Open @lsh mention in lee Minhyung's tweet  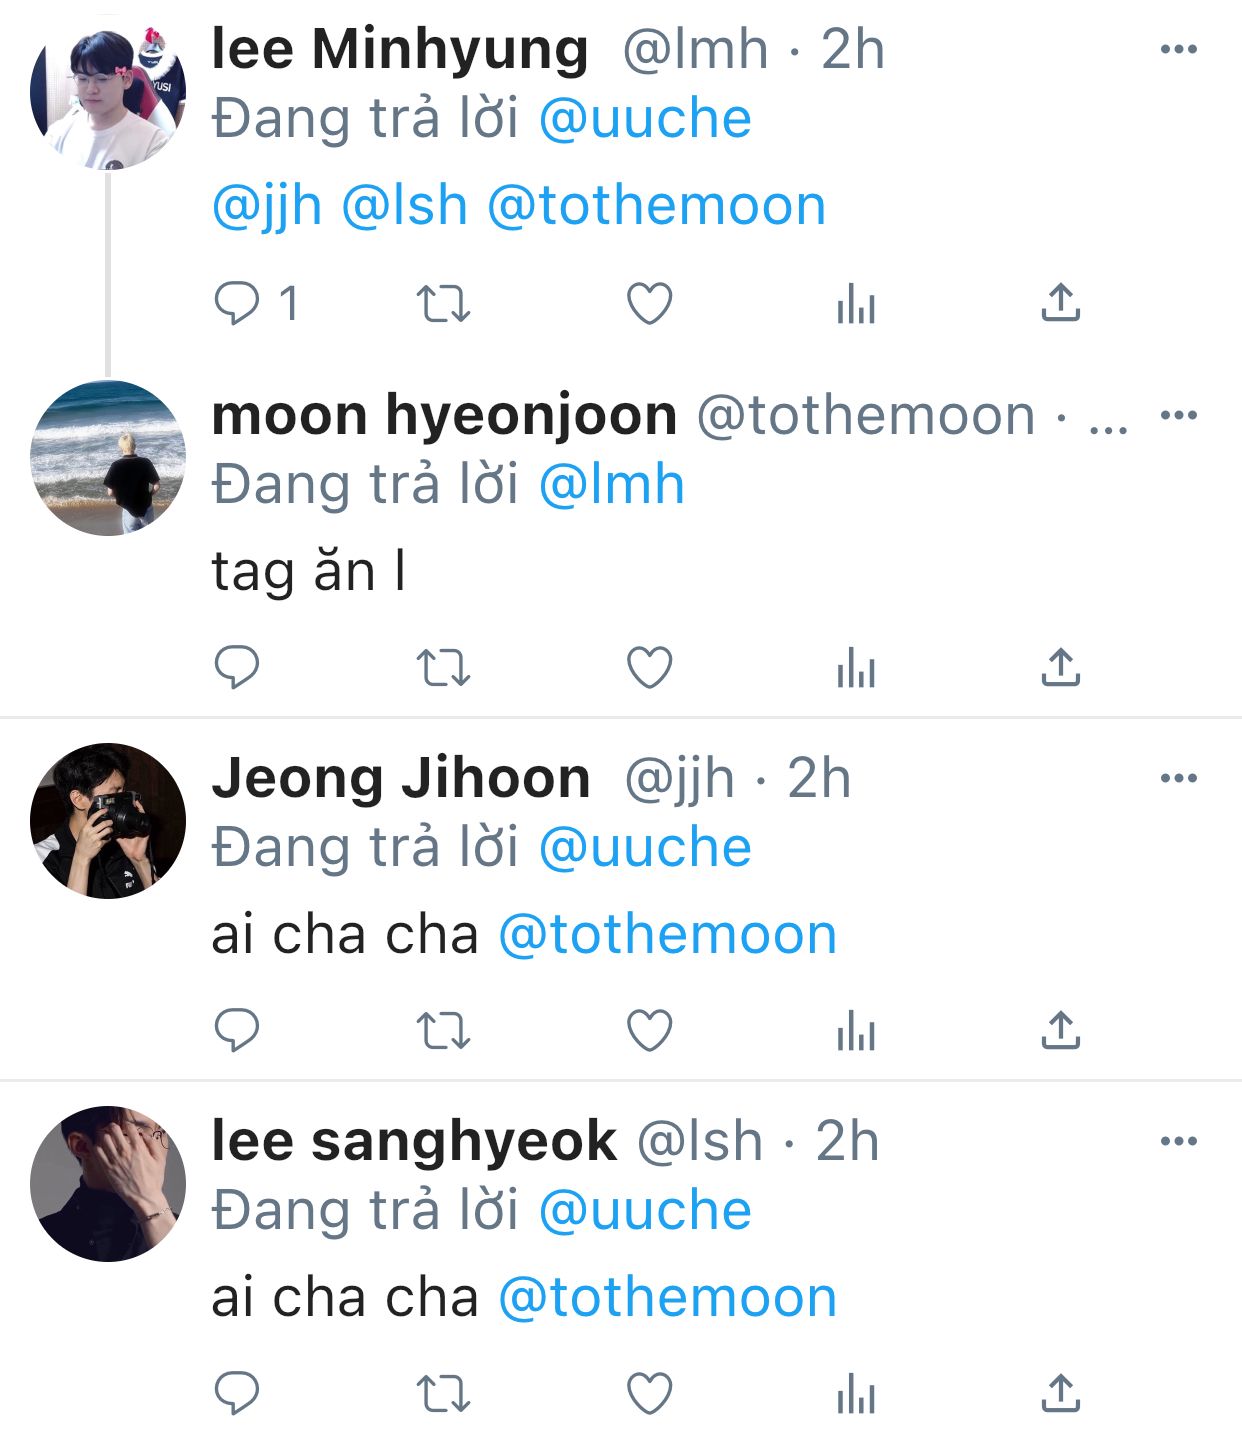(x=404, y=206)
